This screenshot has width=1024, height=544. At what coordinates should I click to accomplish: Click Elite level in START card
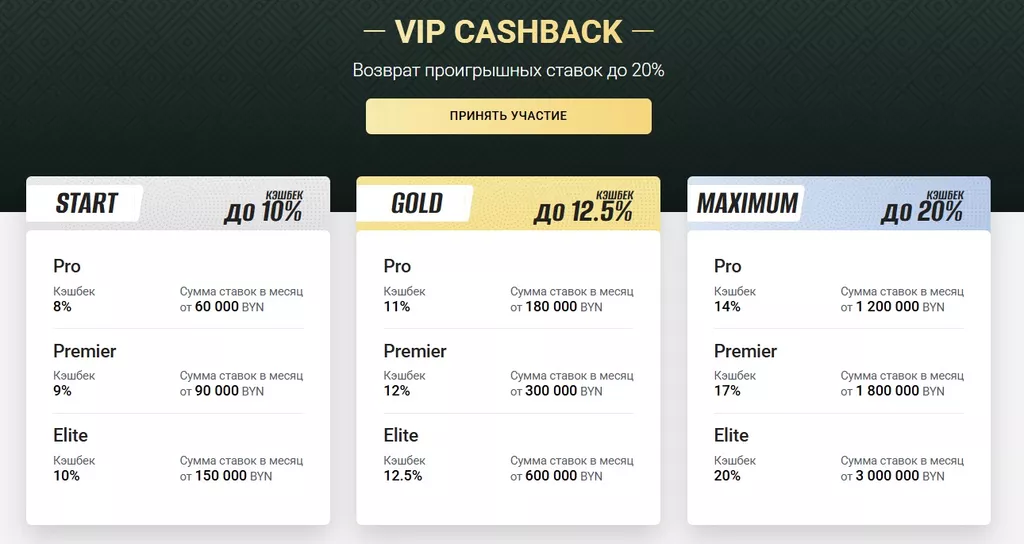tap(70, 435)
